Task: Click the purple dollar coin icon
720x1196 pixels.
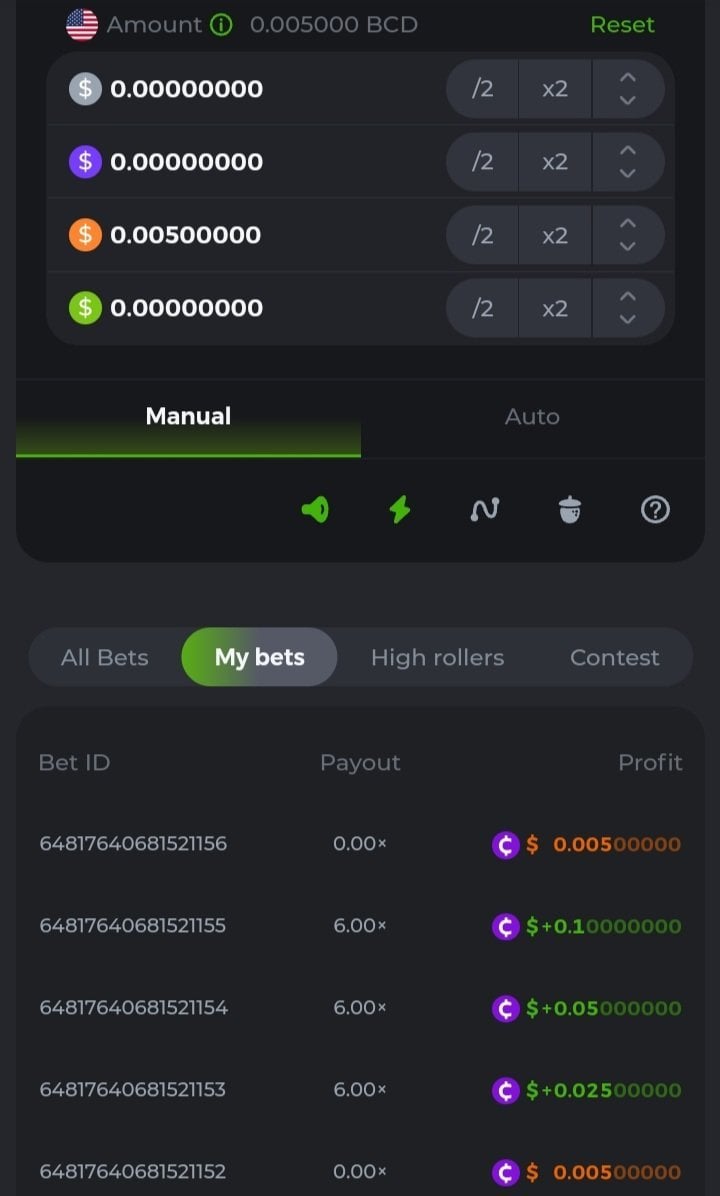Action: click(85, 162)
